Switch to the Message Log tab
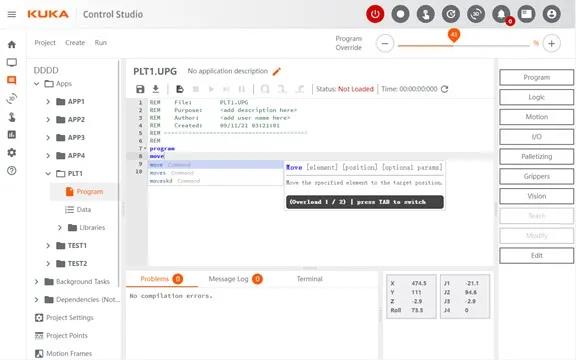Image resolution: width=576 pixels, height=360 pixels. 235,279
